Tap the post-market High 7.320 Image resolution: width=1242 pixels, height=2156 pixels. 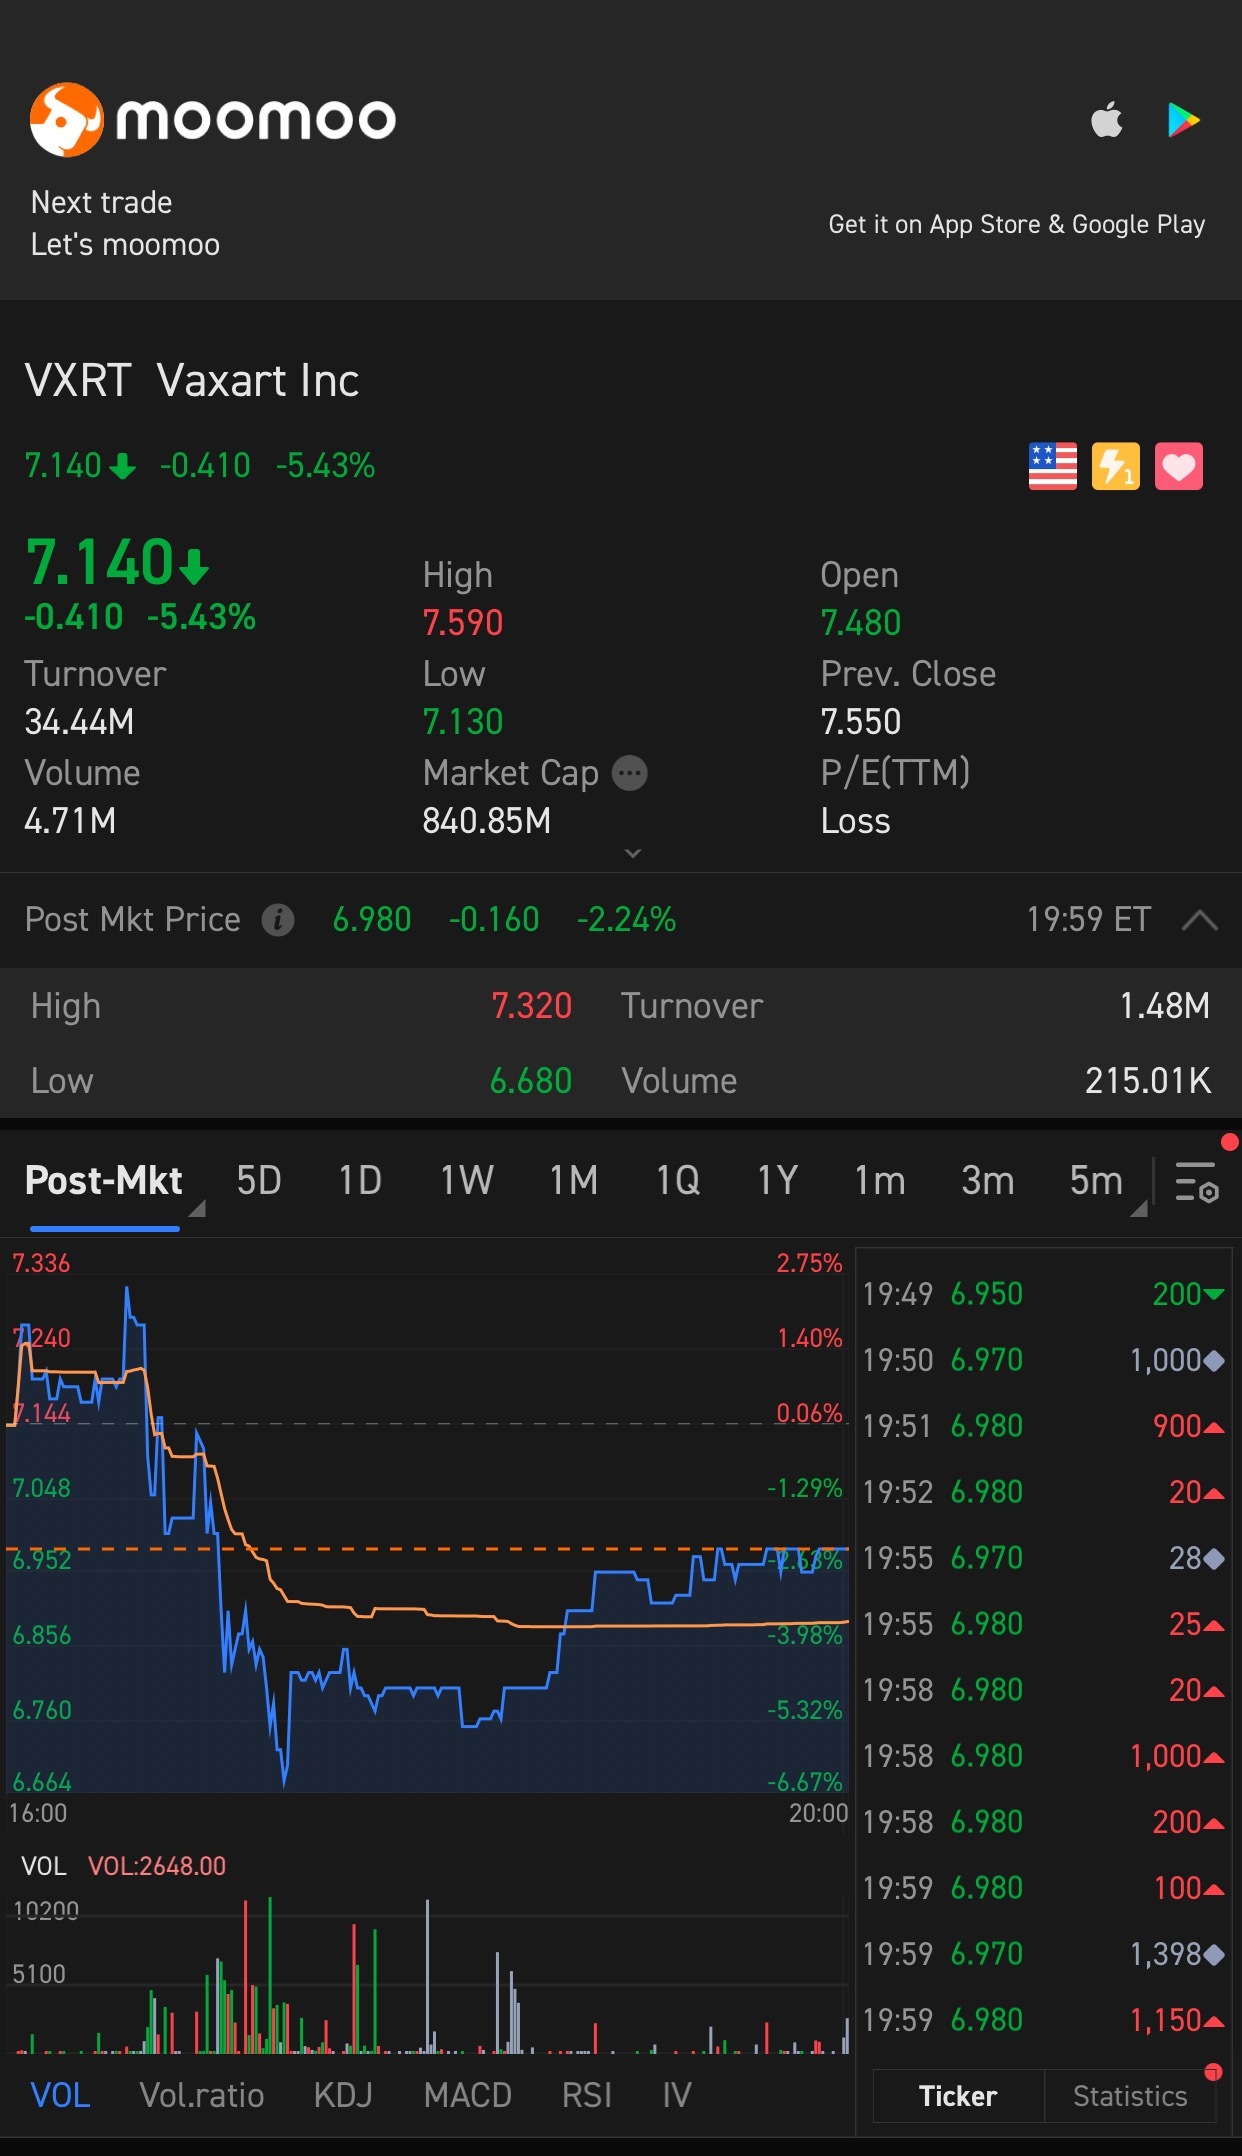531,1005
